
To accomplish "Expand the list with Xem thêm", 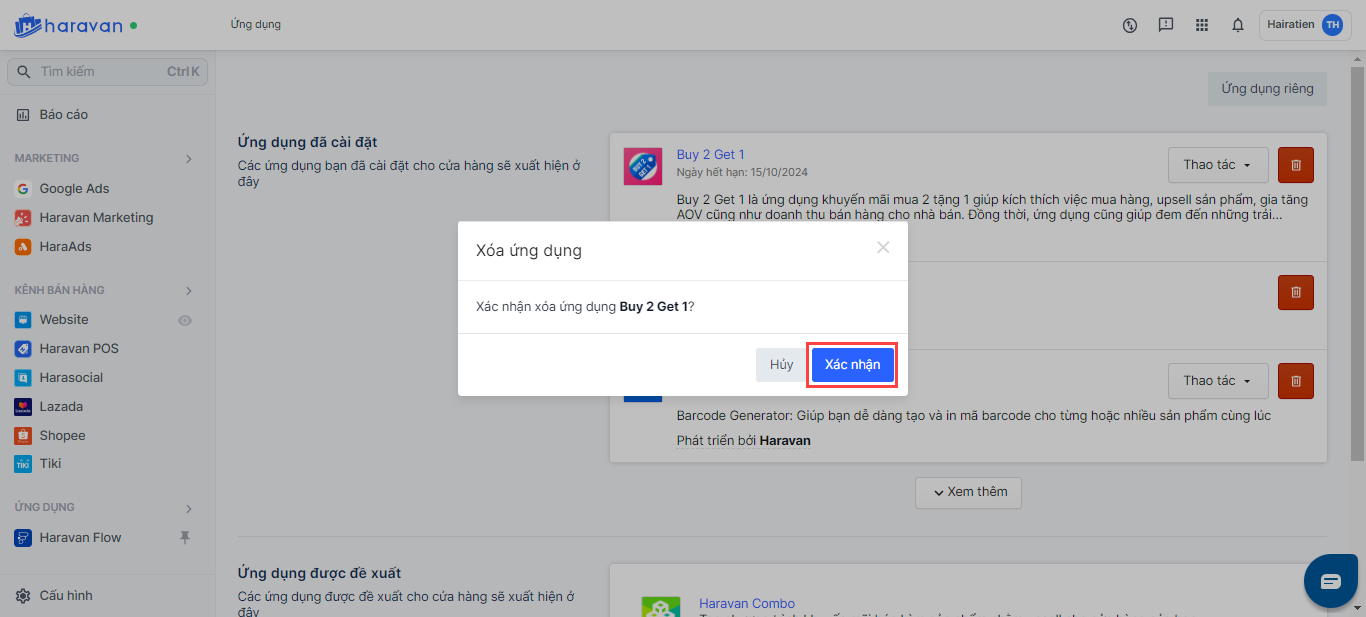I will 968,492.
